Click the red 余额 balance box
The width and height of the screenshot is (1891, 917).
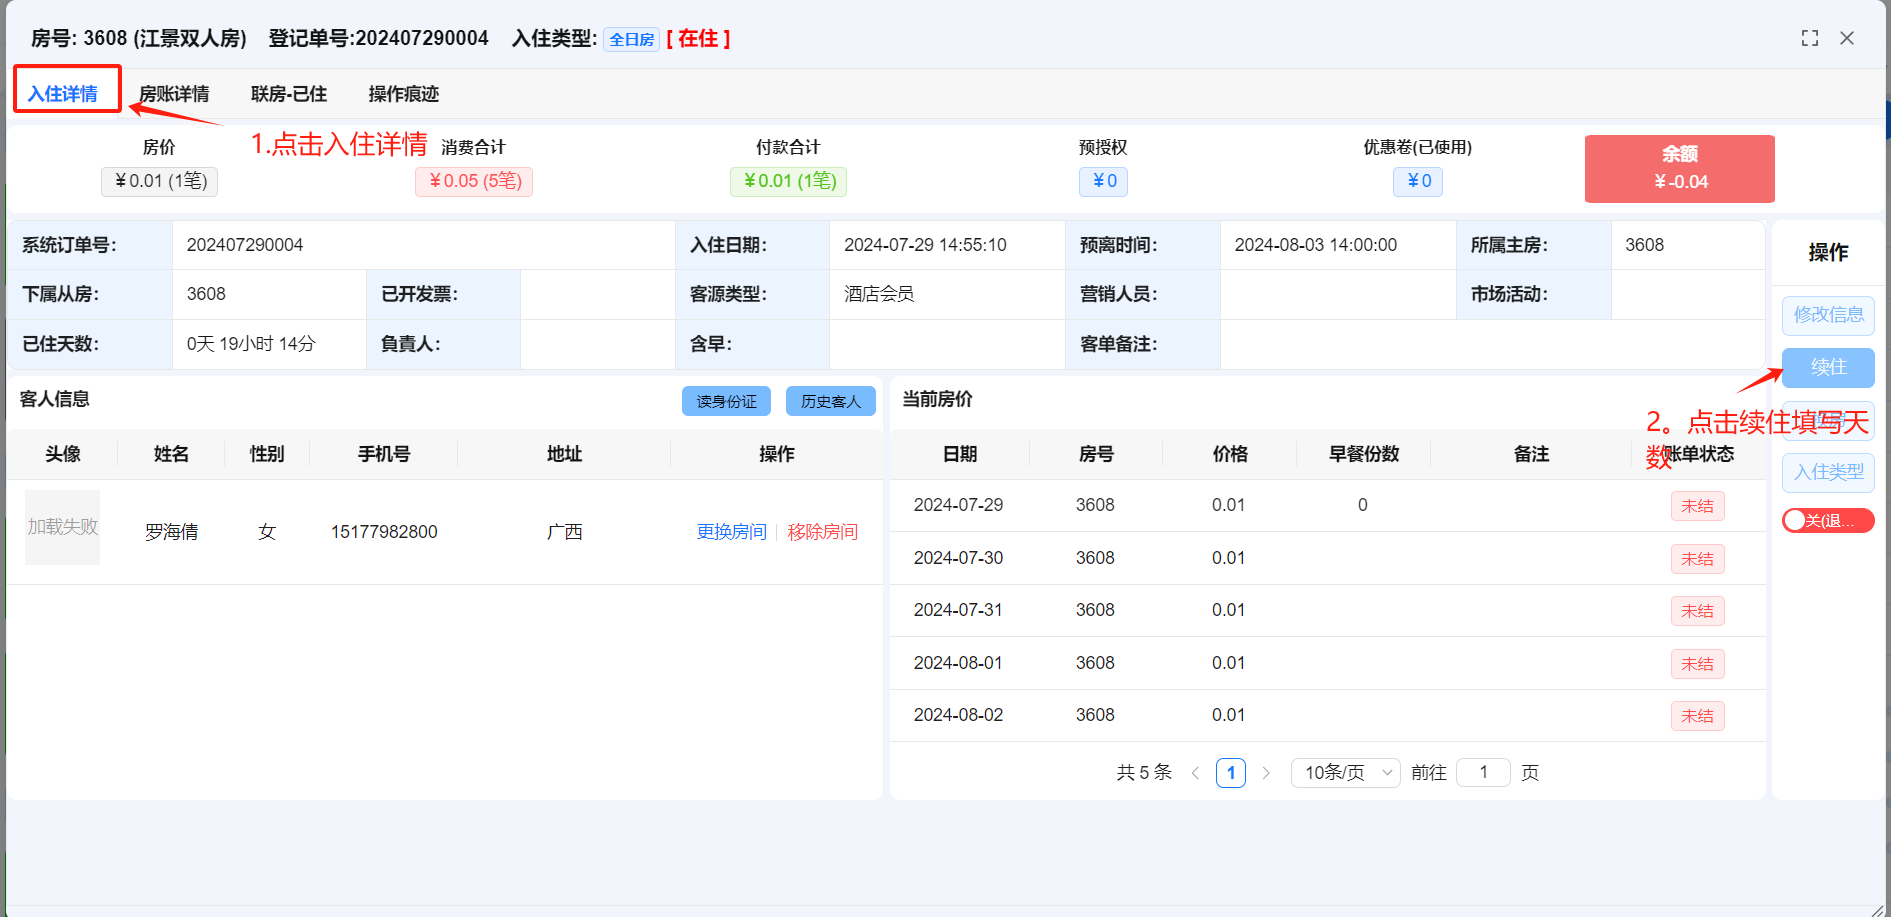(1679, 168)
